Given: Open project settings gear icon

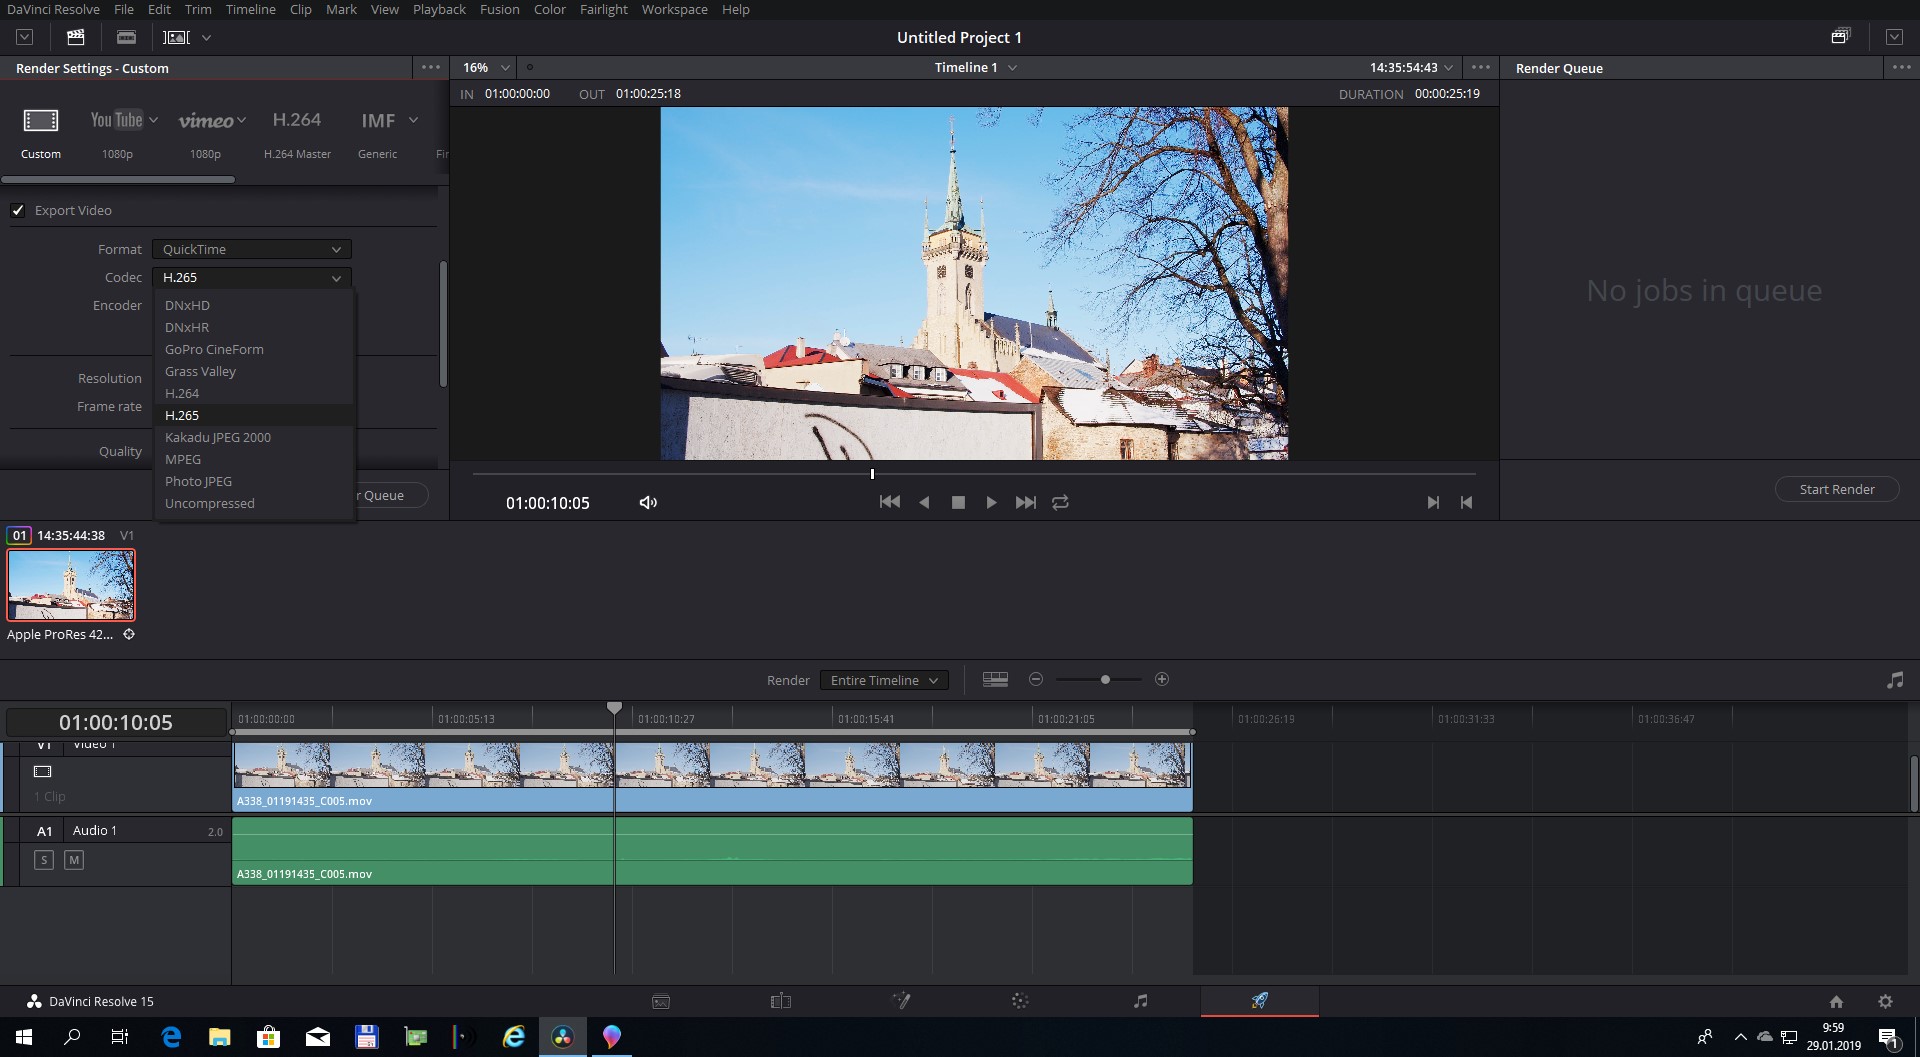Looking at the screenshot, I should [x=1885, y=1001].
